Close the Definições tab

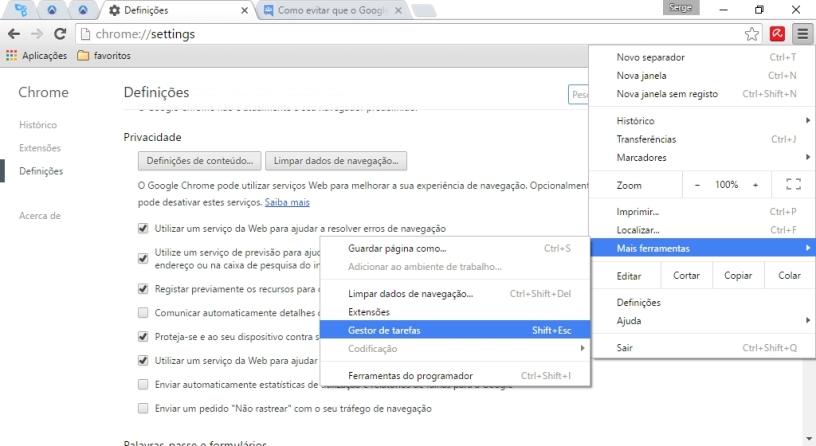244,10
